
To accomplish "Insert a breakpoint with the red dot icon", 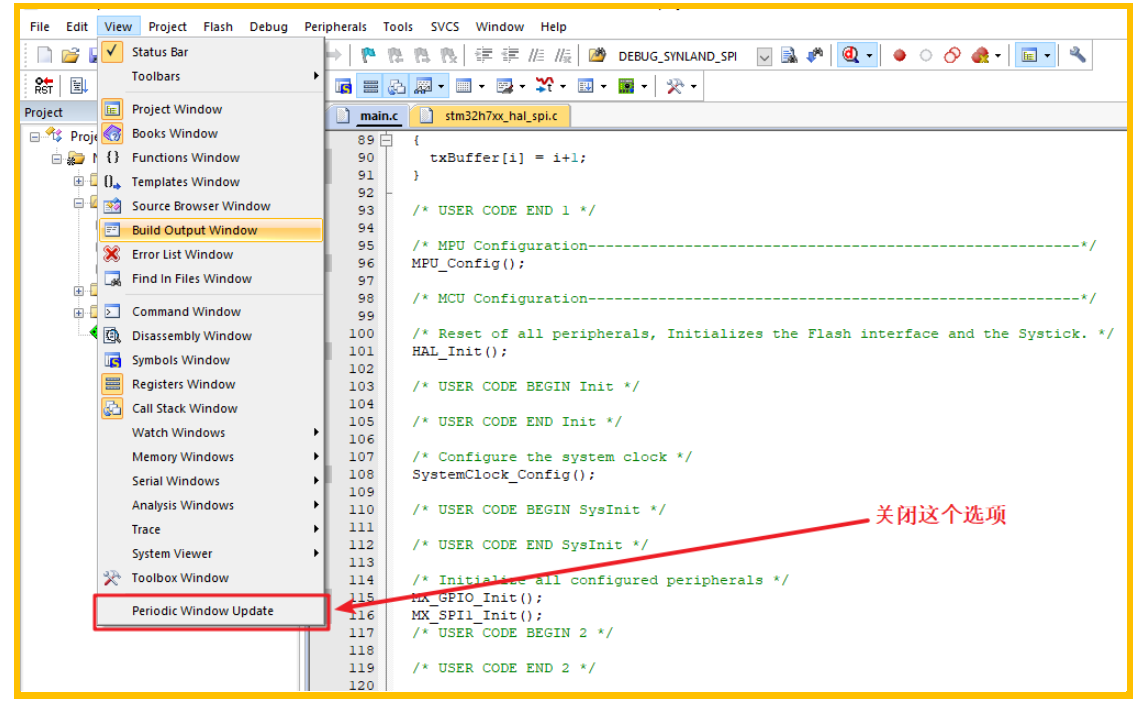I will (x=900, y=55).
